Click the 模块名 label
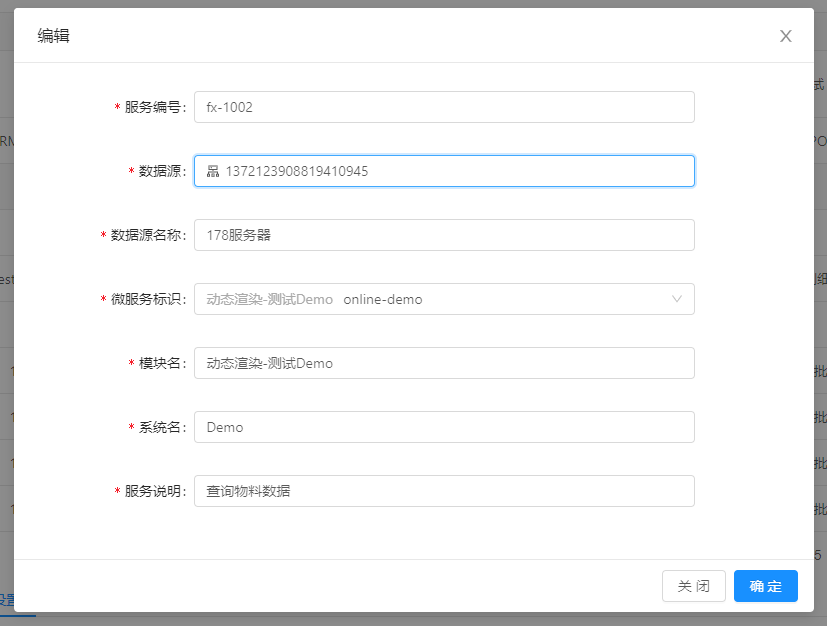 click(x=160, y=363)
